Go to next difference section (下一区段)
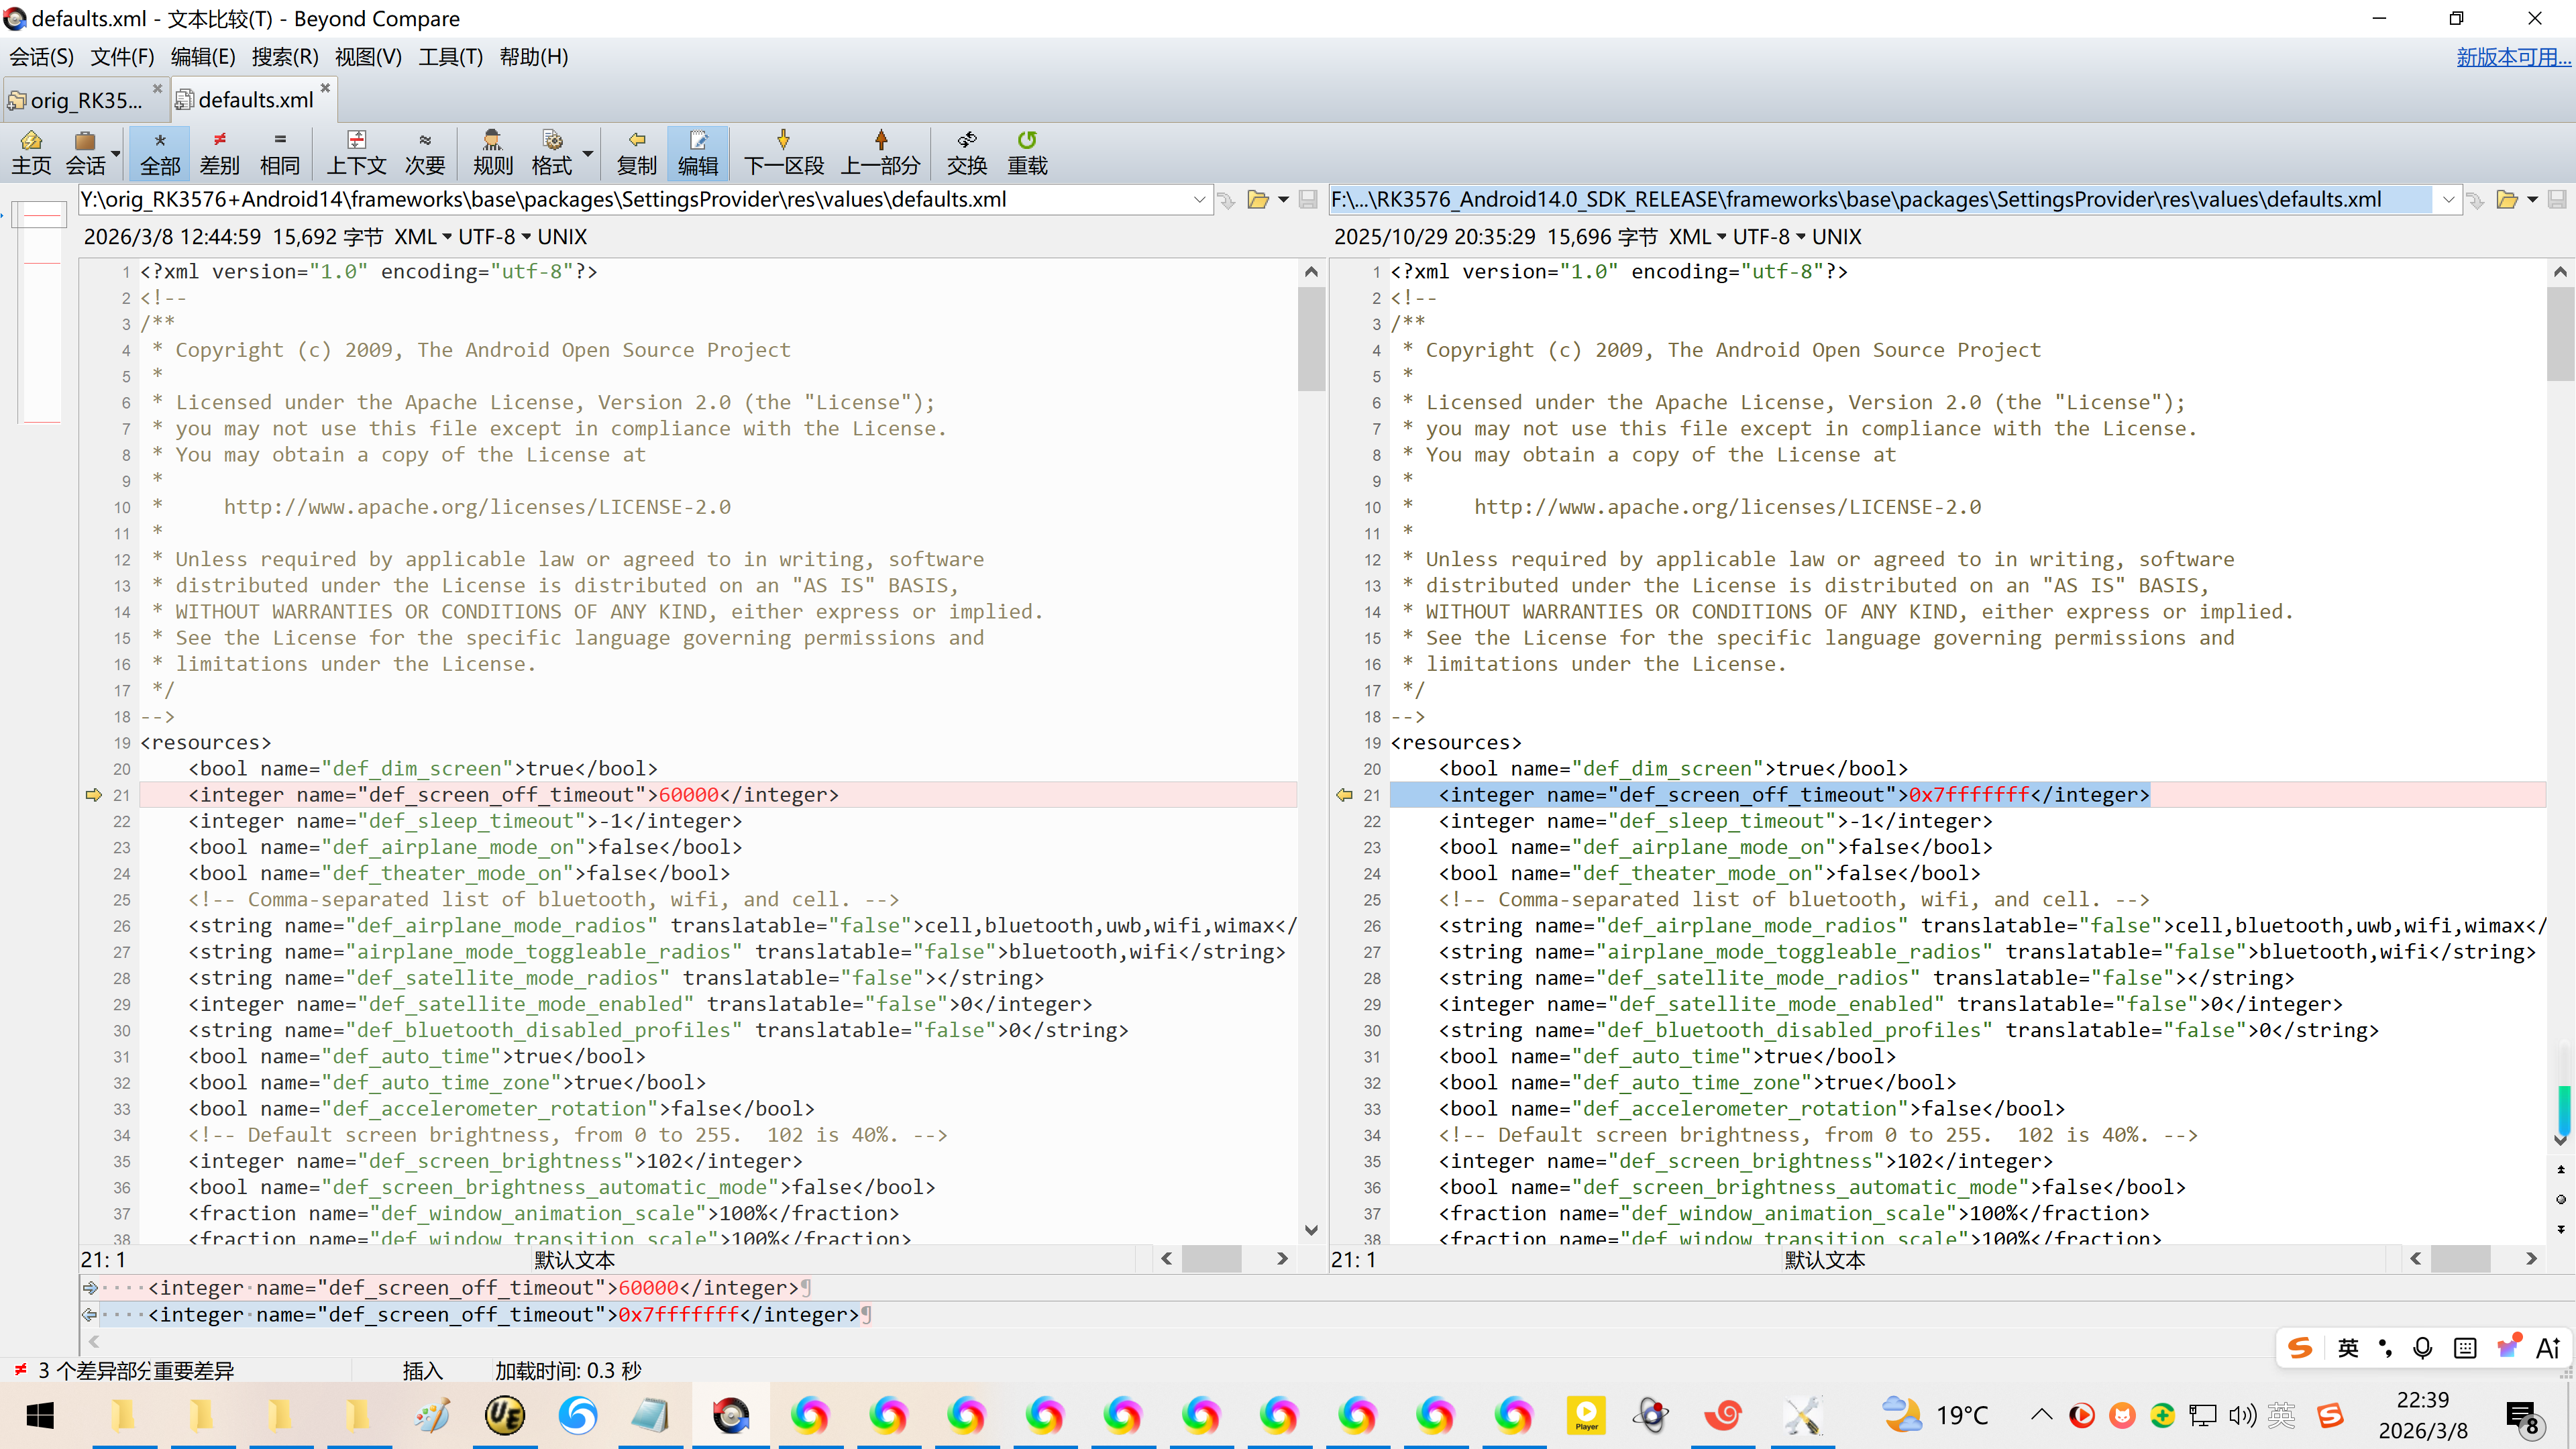 [783, 152]
